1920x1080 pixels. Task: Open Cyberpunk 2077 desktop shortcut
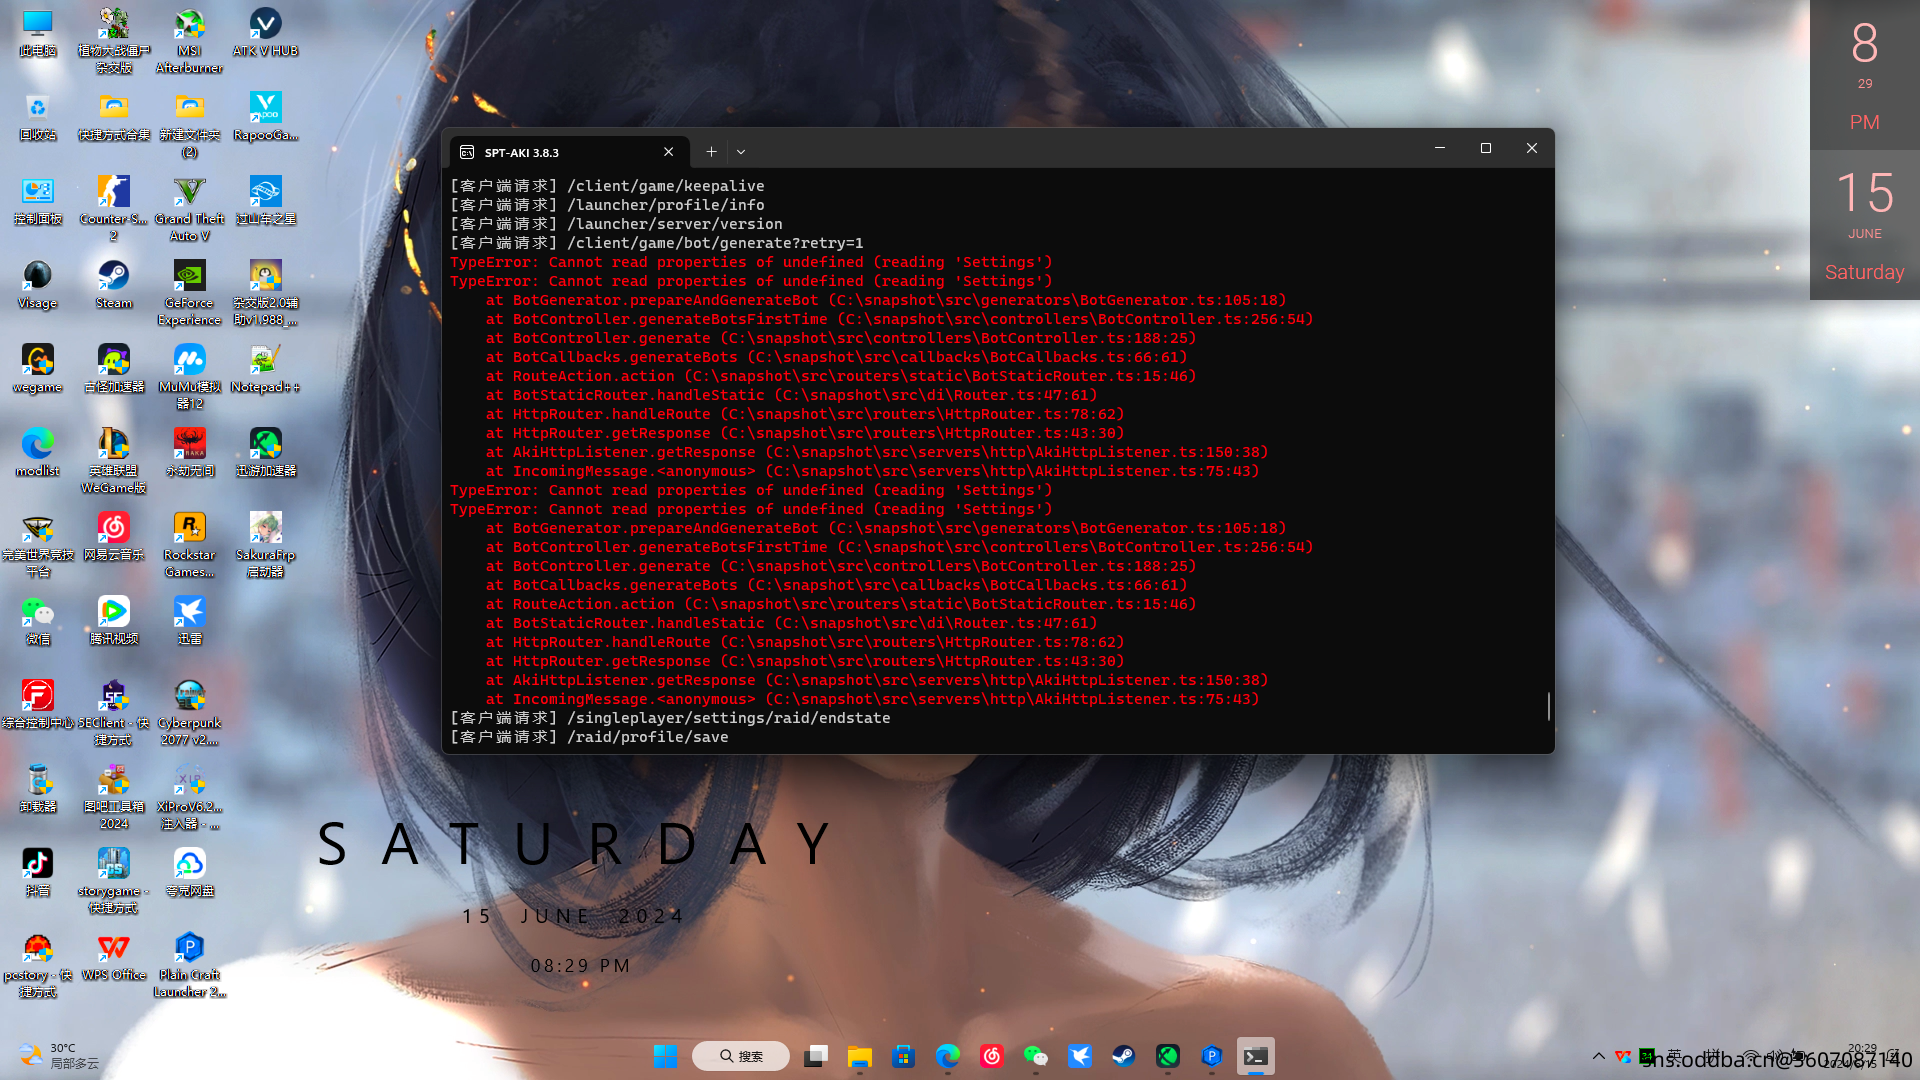click(189, 696)
